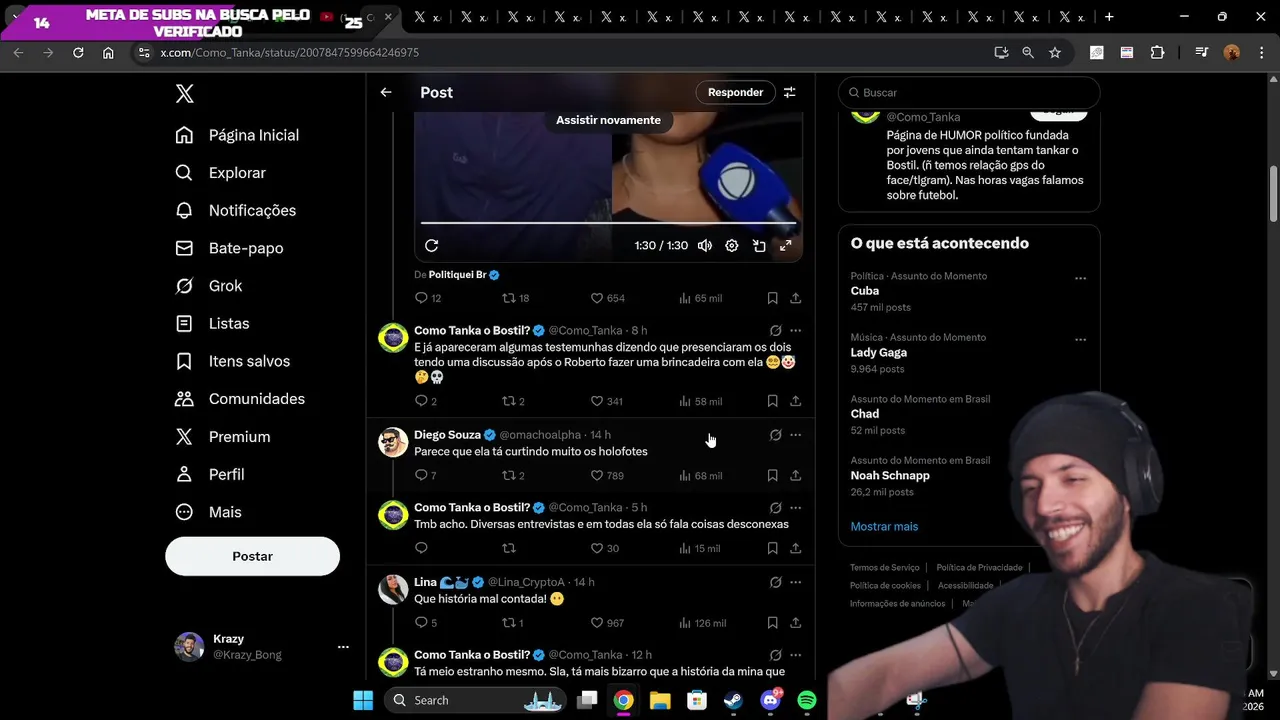Open more options for Cuba trend
The height and width of the screenshot is (720, 1280).
1080,278
